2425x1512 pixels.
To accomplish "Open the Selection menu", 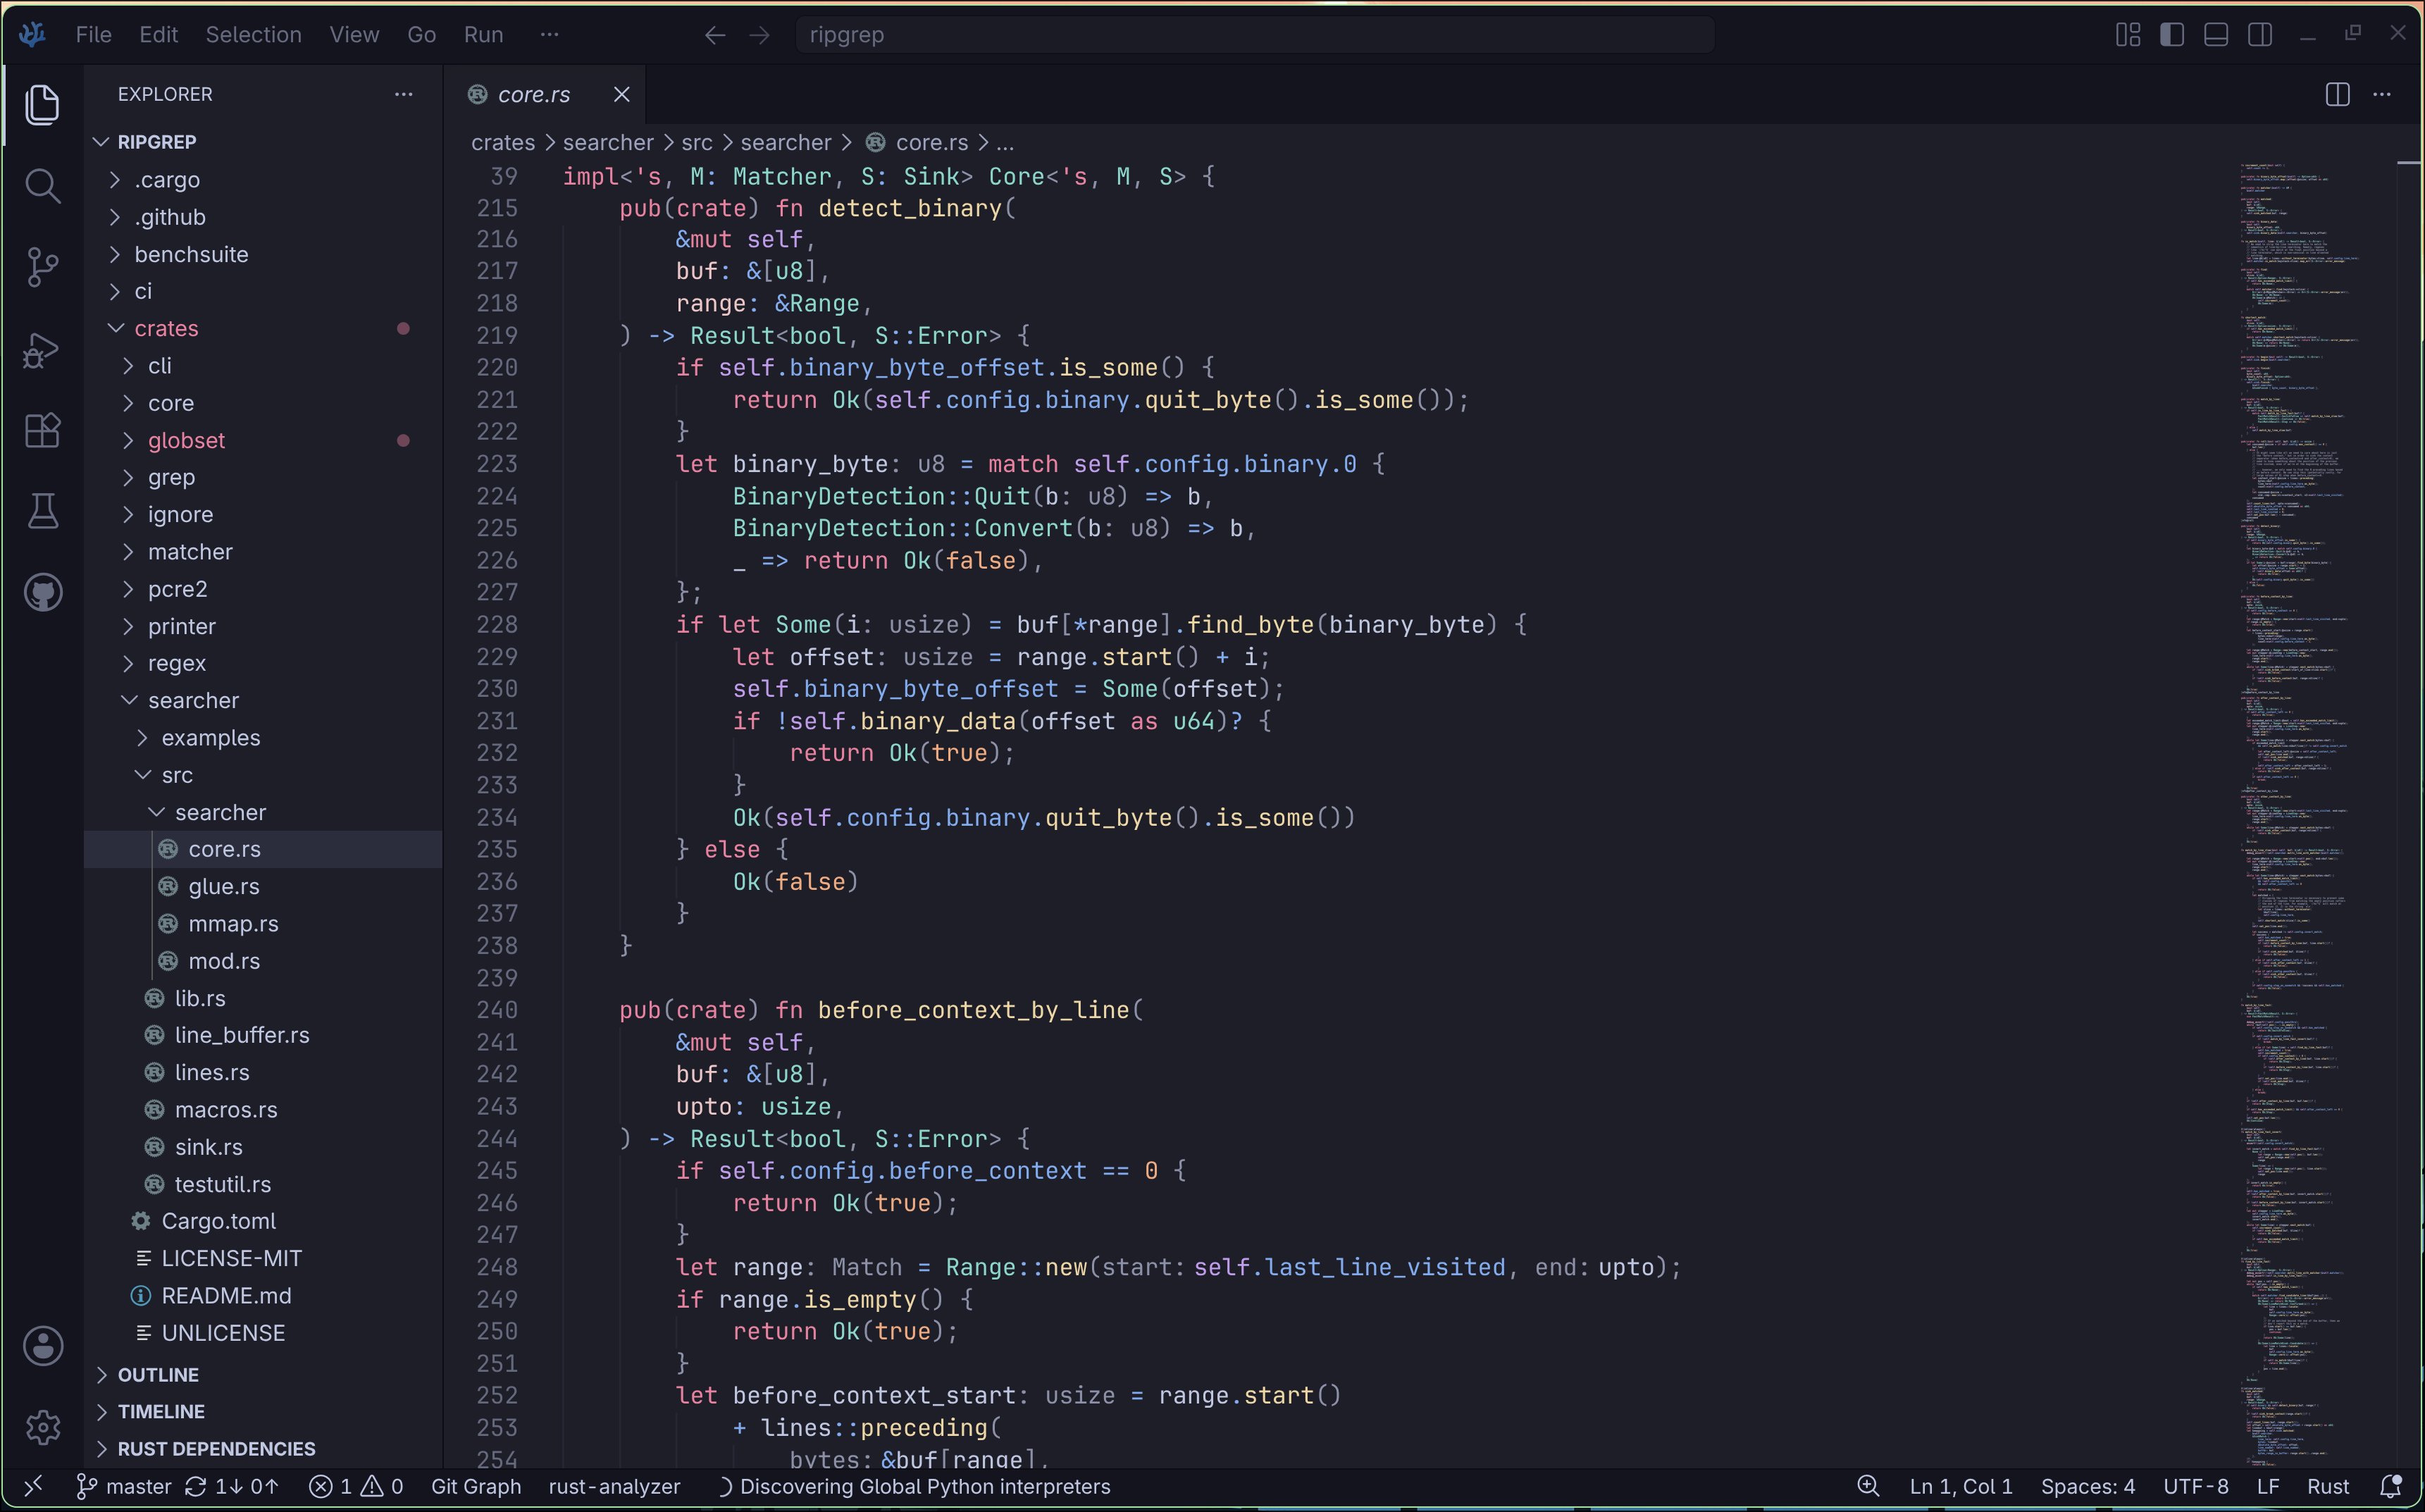I will click(x=253, y=35).
